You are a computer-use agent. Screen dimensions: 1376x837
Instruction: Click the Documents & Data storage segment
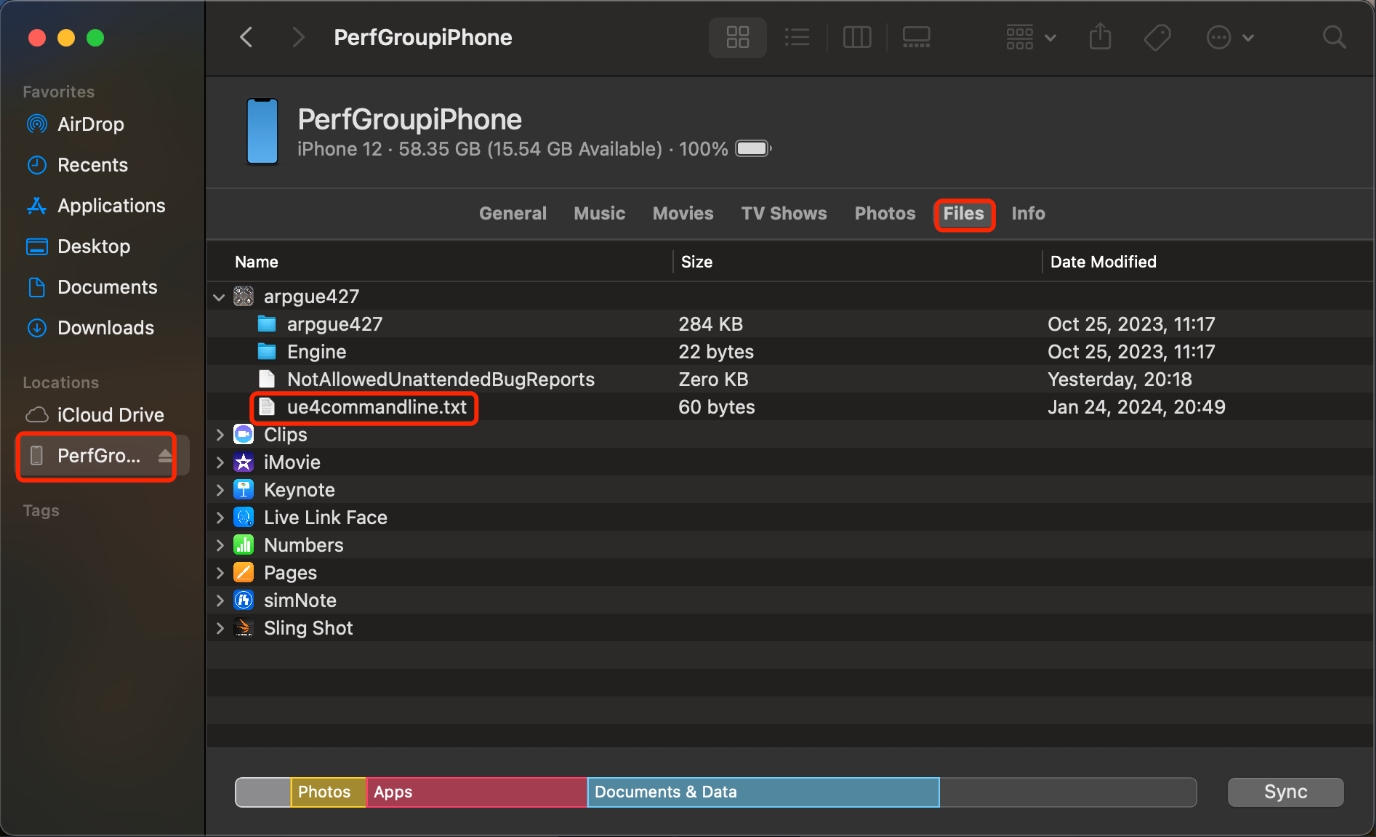coord(762,792)
